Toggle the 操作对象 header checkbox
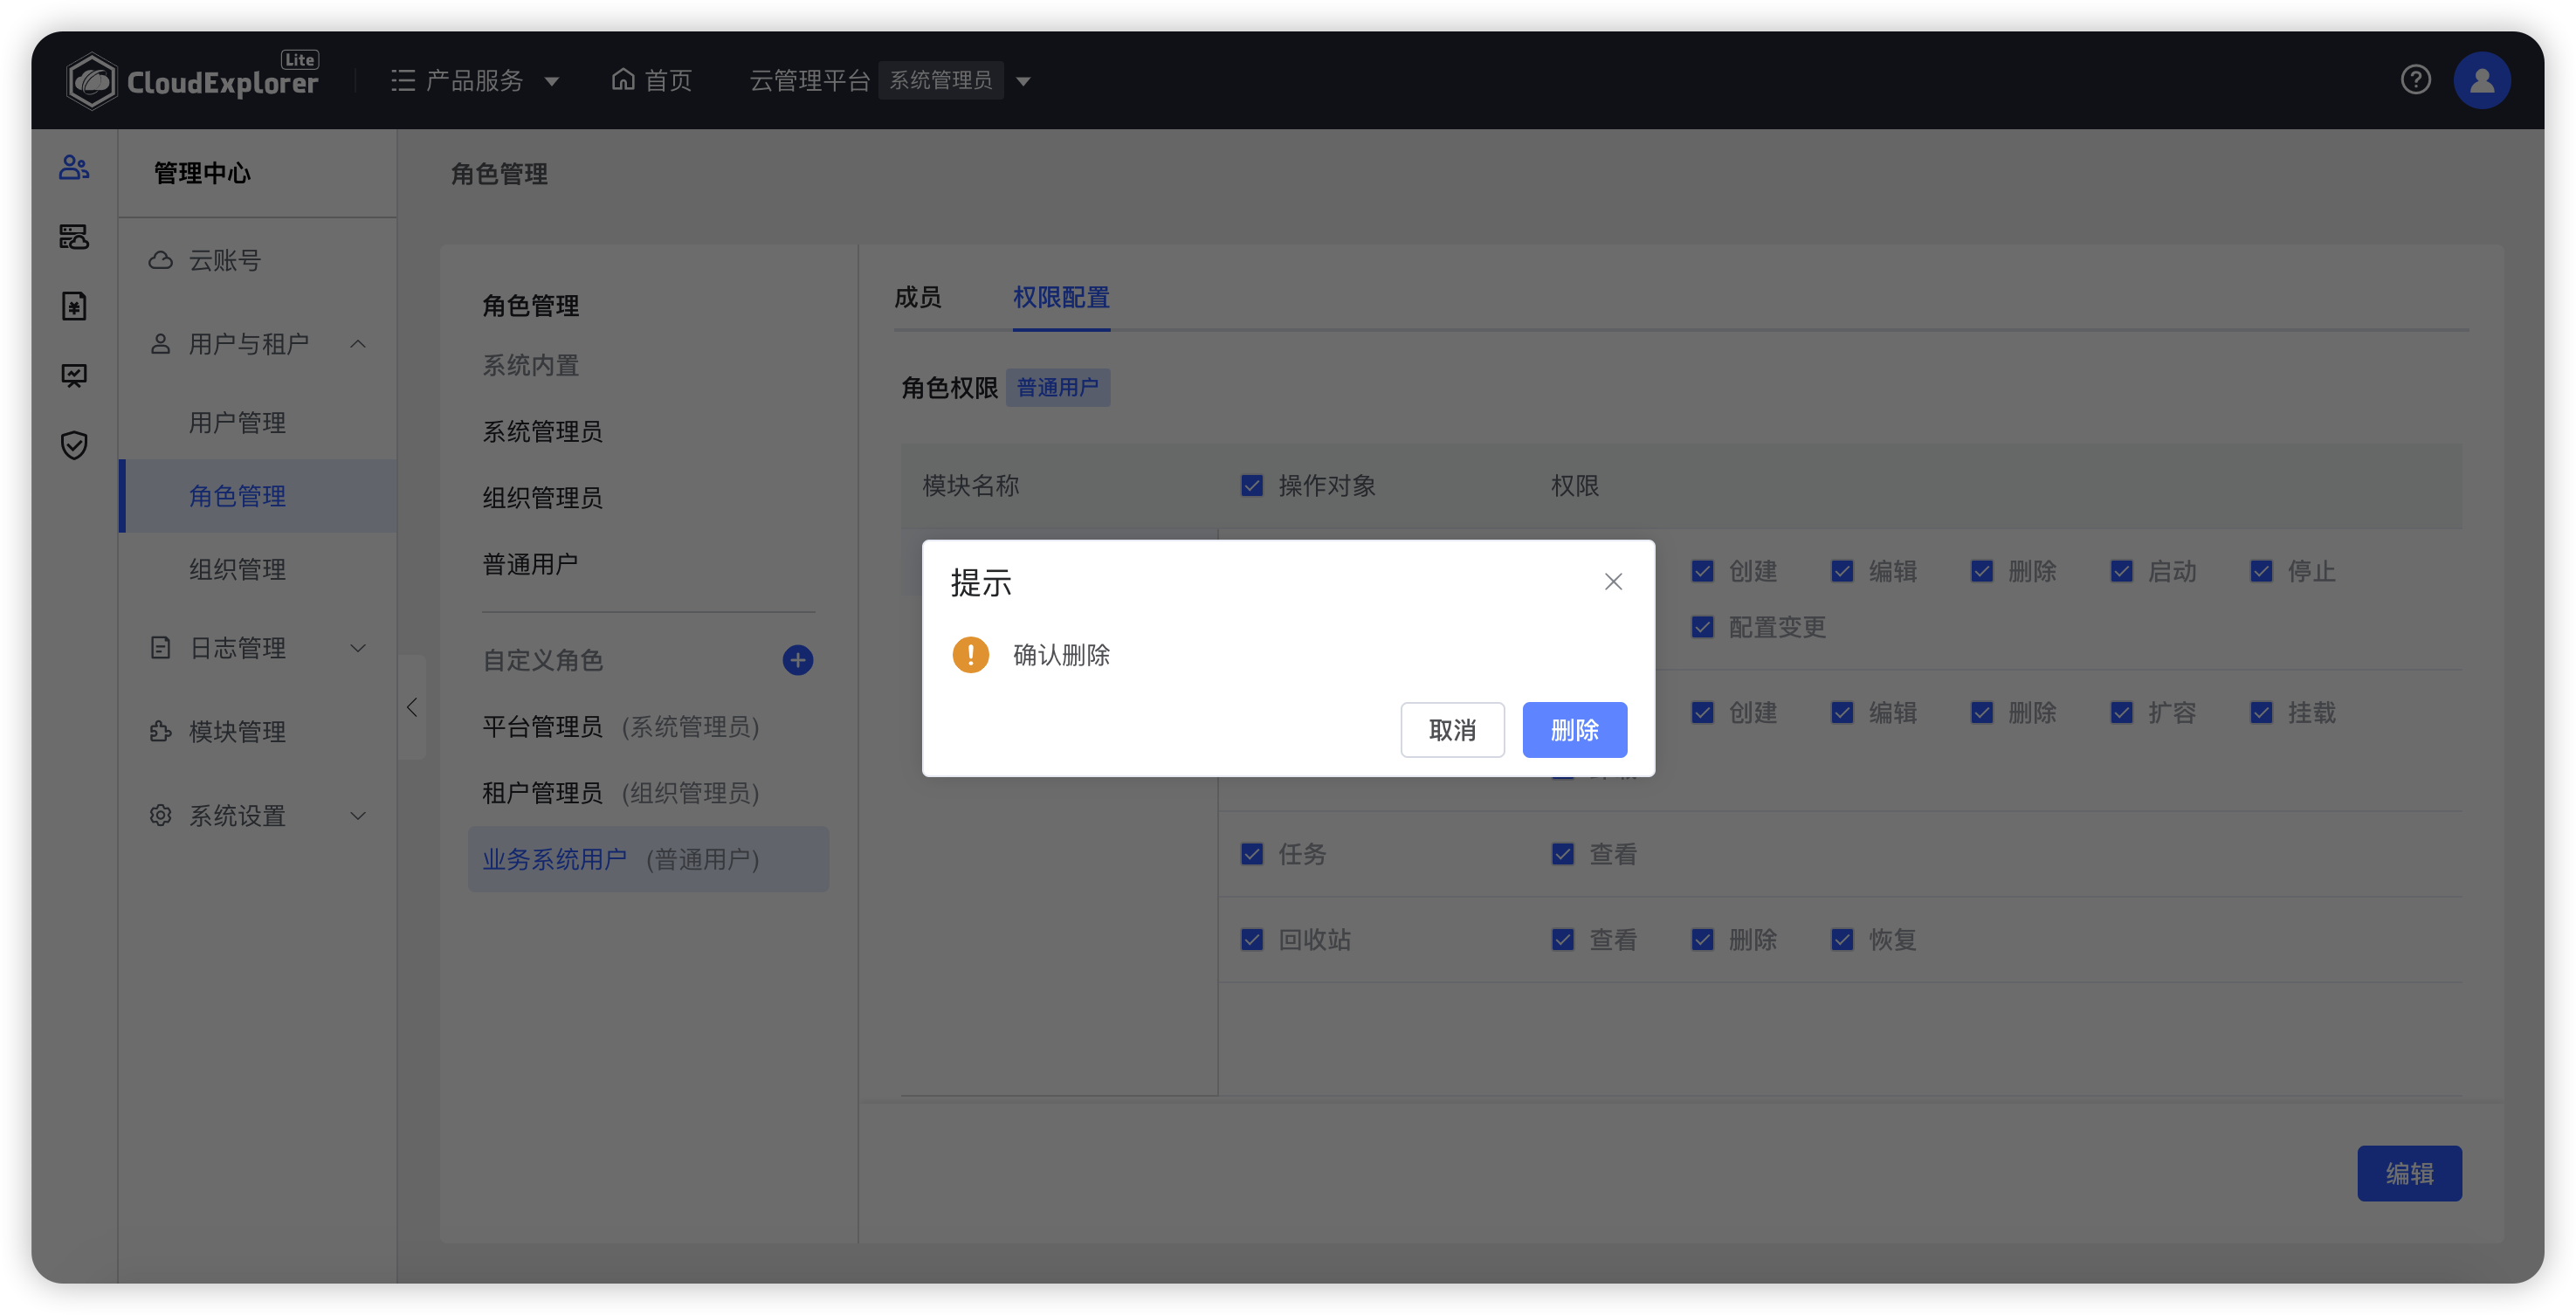Screen dimensions: 2576x1315 [1251, 486]
